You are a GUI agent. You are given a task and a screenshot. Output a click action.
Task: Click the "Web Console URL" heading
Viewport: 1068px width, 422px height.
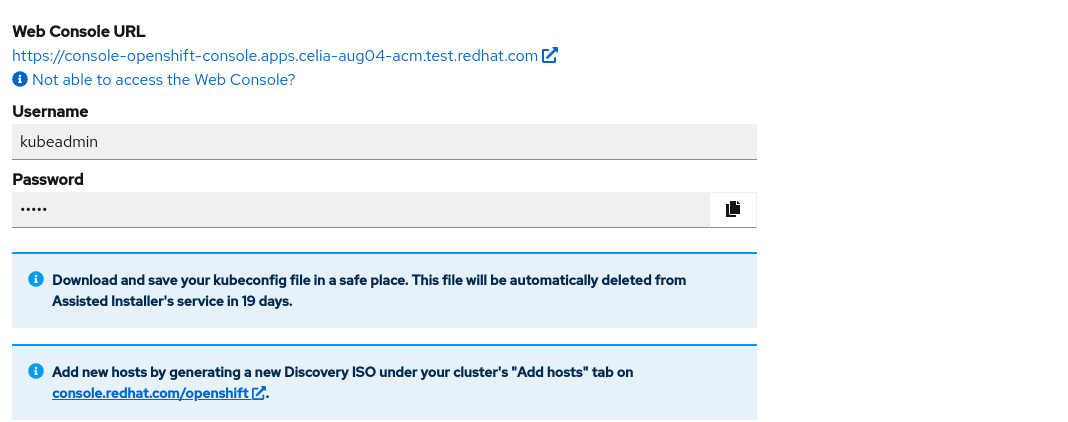[x=79, y=31]
